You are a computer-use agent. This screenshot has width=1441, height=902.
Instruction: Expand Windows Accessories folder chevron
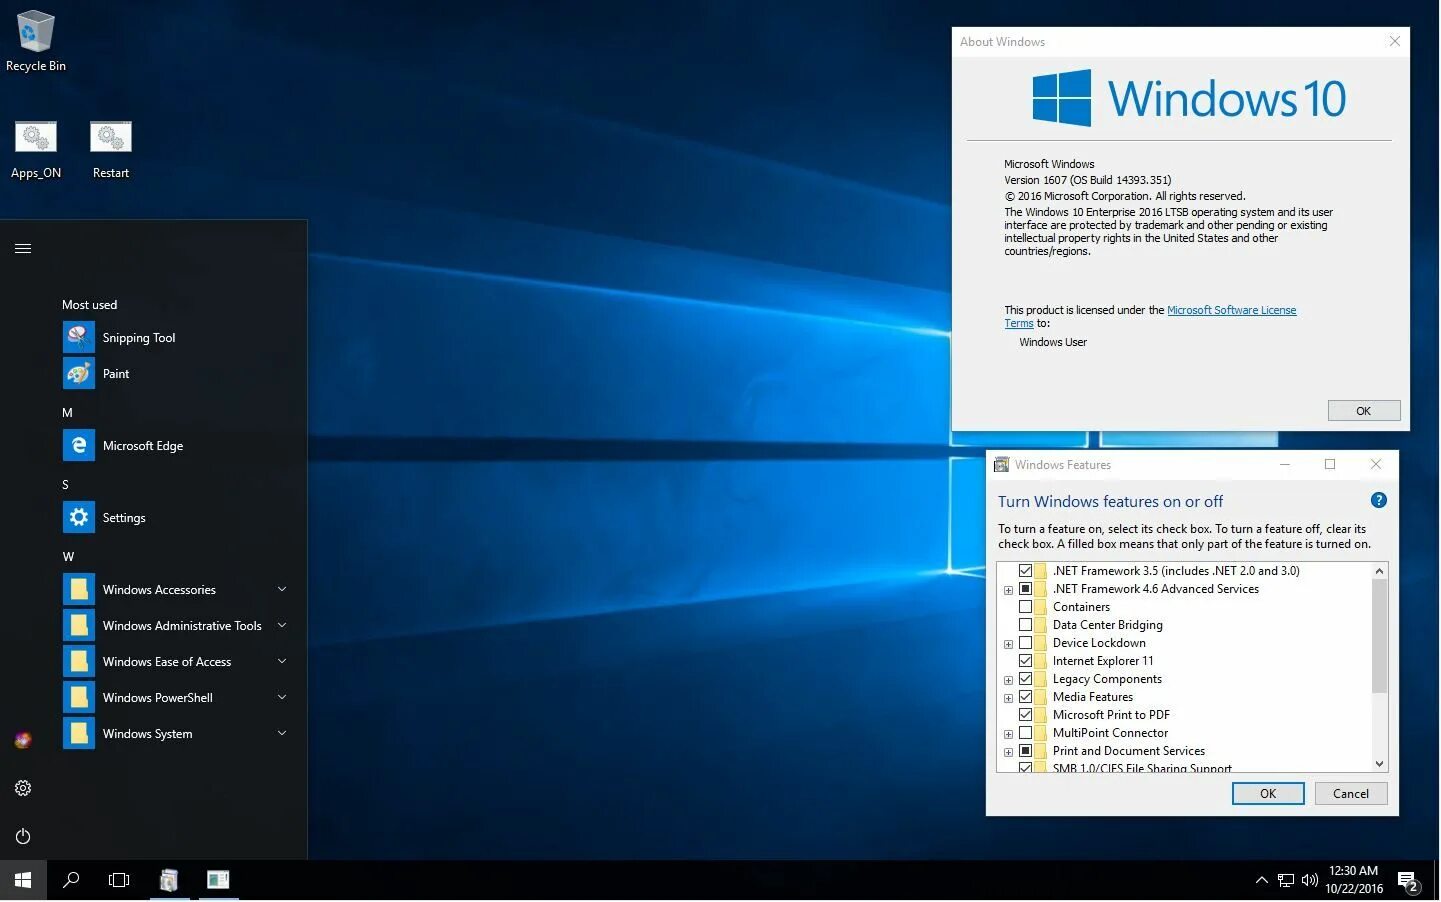click(x=282, y=589)
